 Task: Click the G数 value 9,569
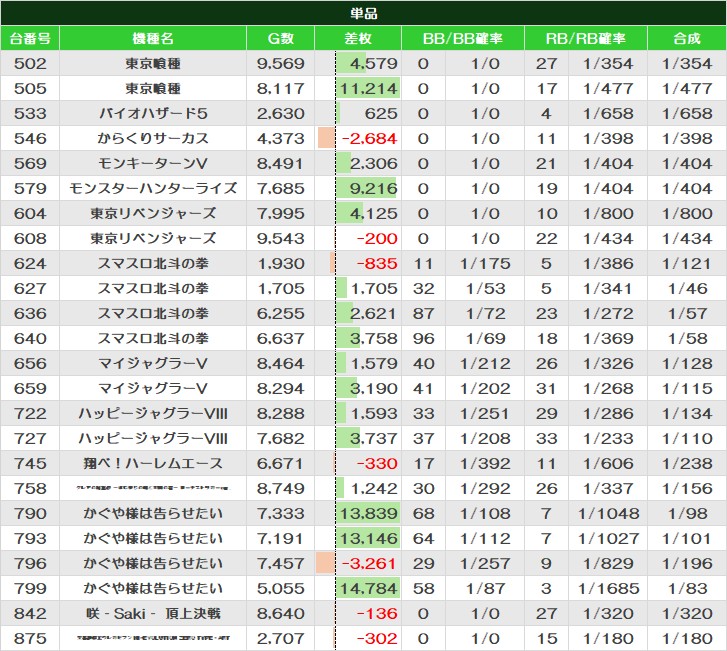point(281,64)
